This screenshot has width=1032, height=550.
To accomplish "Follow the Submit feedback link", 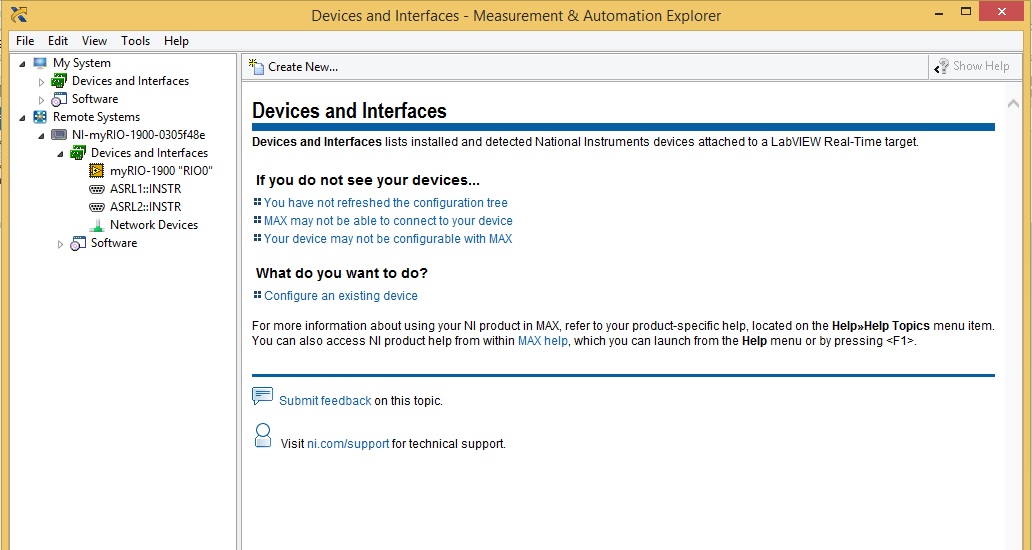I will pos(325,401).
